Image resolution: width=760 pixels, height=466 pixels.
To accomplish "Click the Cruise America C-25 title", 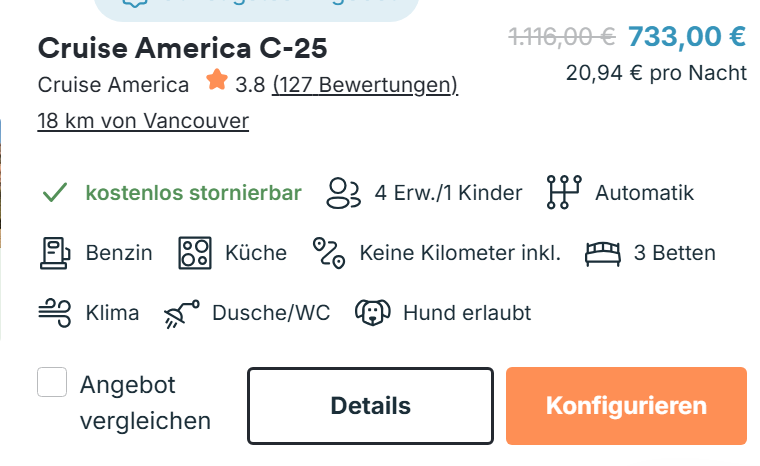I will 182,48.
